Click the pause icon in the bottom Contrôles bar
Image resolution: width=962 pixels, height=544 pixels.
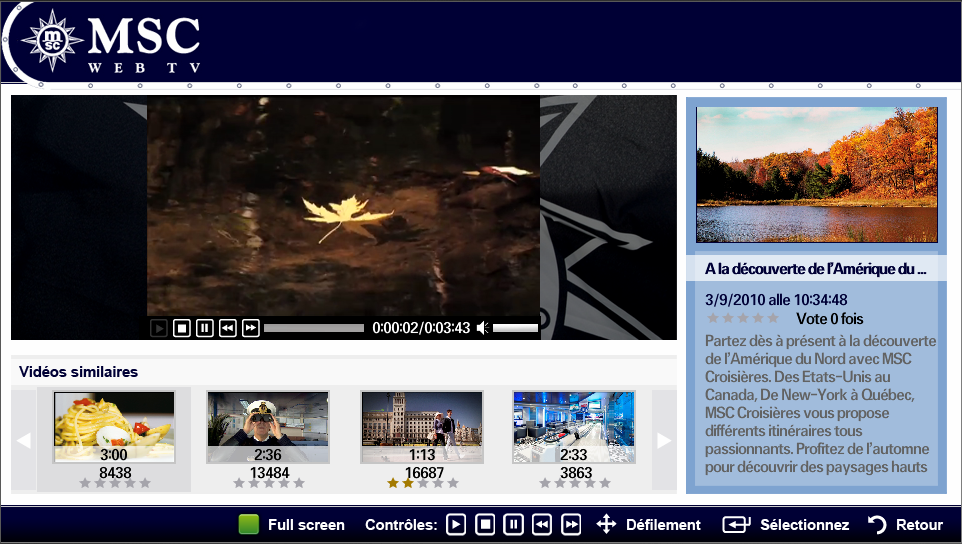514,524
